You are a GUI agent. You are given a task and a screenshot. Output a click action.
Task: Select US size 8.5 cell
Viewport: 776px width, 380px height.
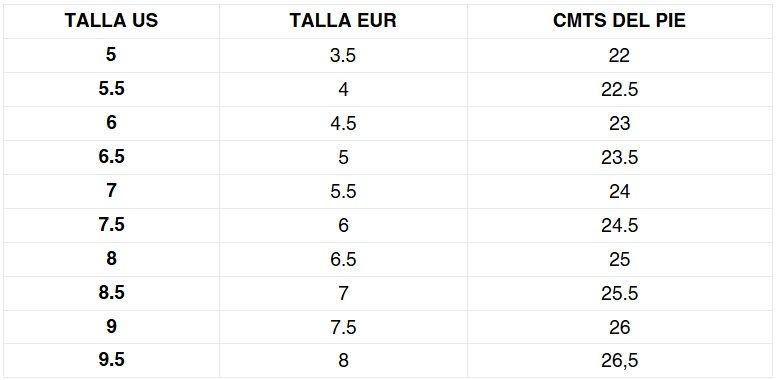(111, 293)
